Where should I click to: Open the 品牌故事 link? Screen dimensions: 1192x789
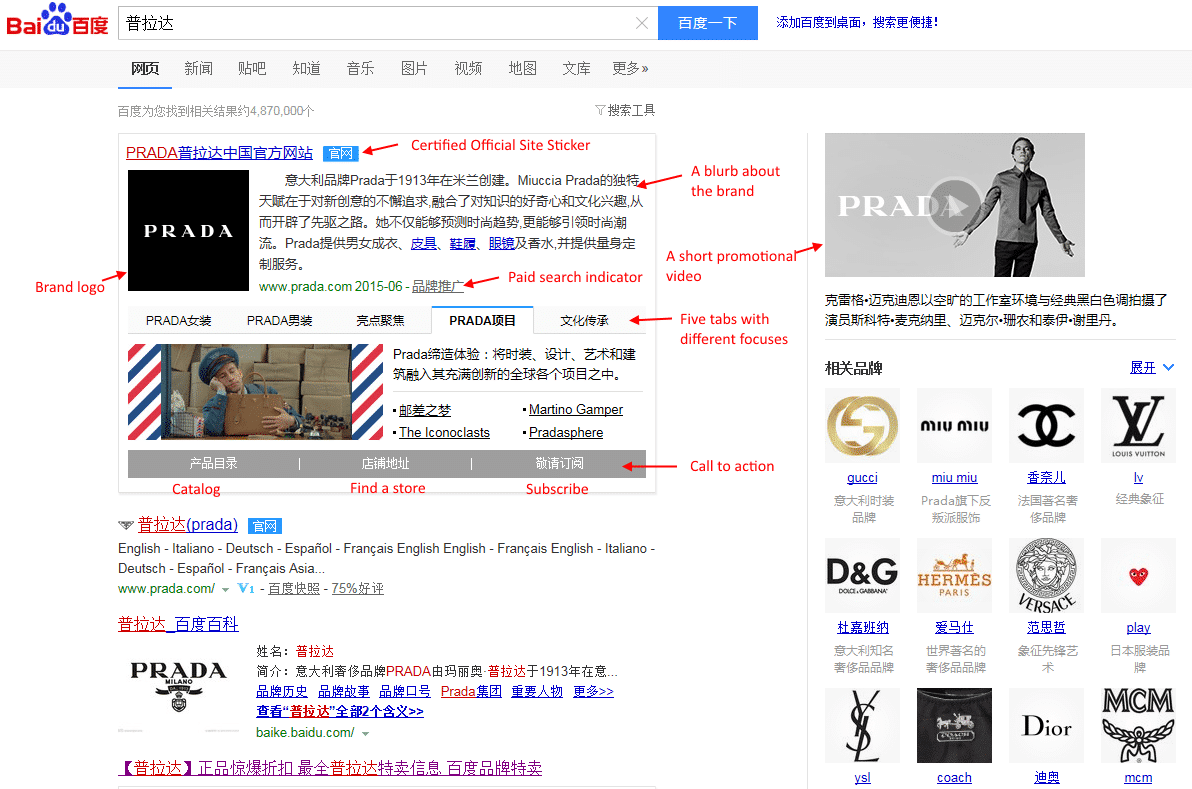click(344, 691)
